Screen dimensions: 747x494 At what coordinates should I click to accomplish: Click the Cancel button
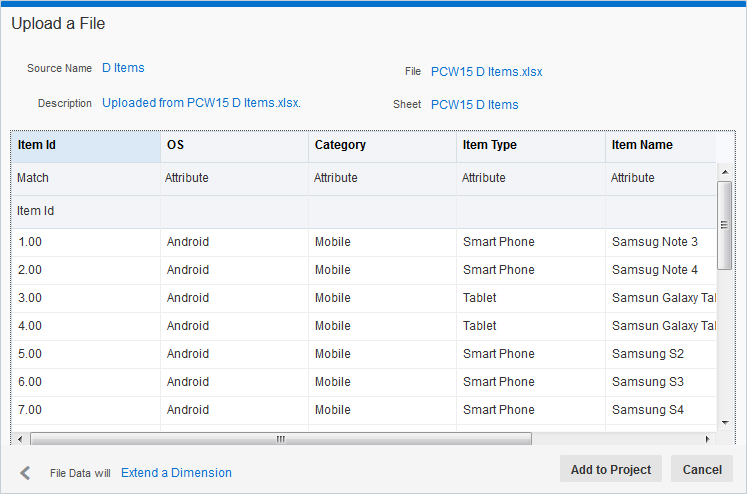tap(702, 469)
